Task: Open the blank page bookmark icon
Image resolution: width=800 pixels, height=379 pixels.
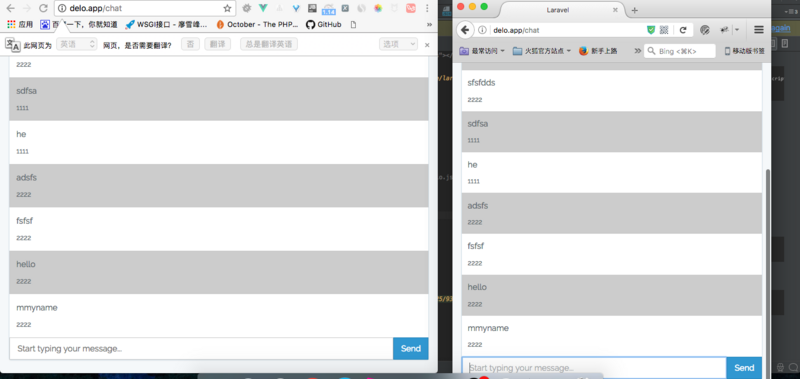Action: pos(353,24)
